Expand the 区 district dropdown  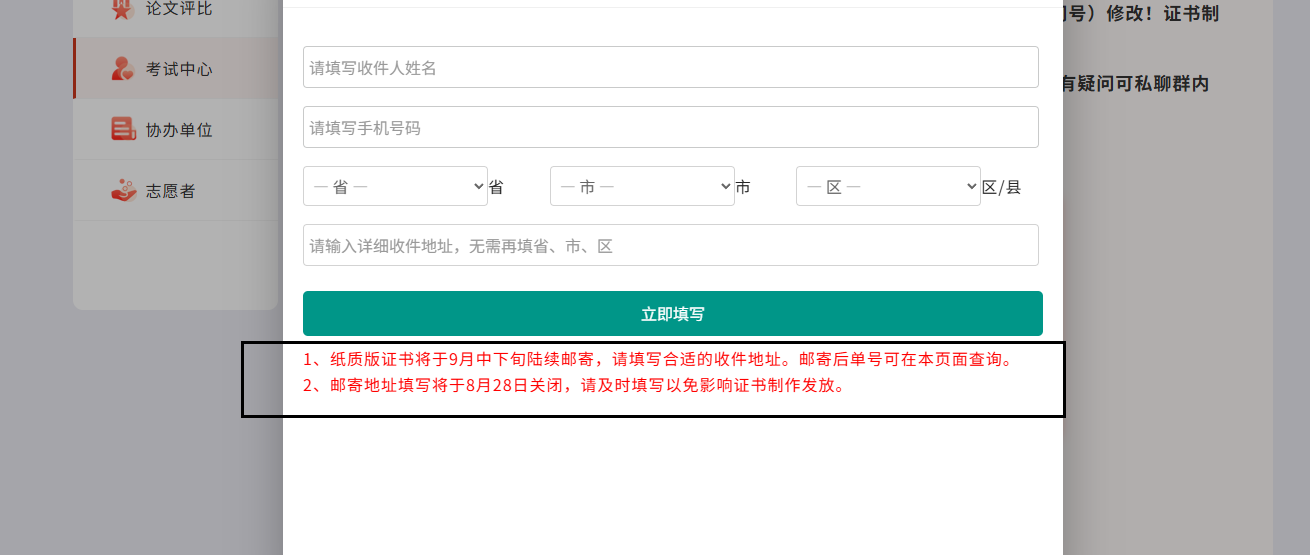[x=888, y=186]
